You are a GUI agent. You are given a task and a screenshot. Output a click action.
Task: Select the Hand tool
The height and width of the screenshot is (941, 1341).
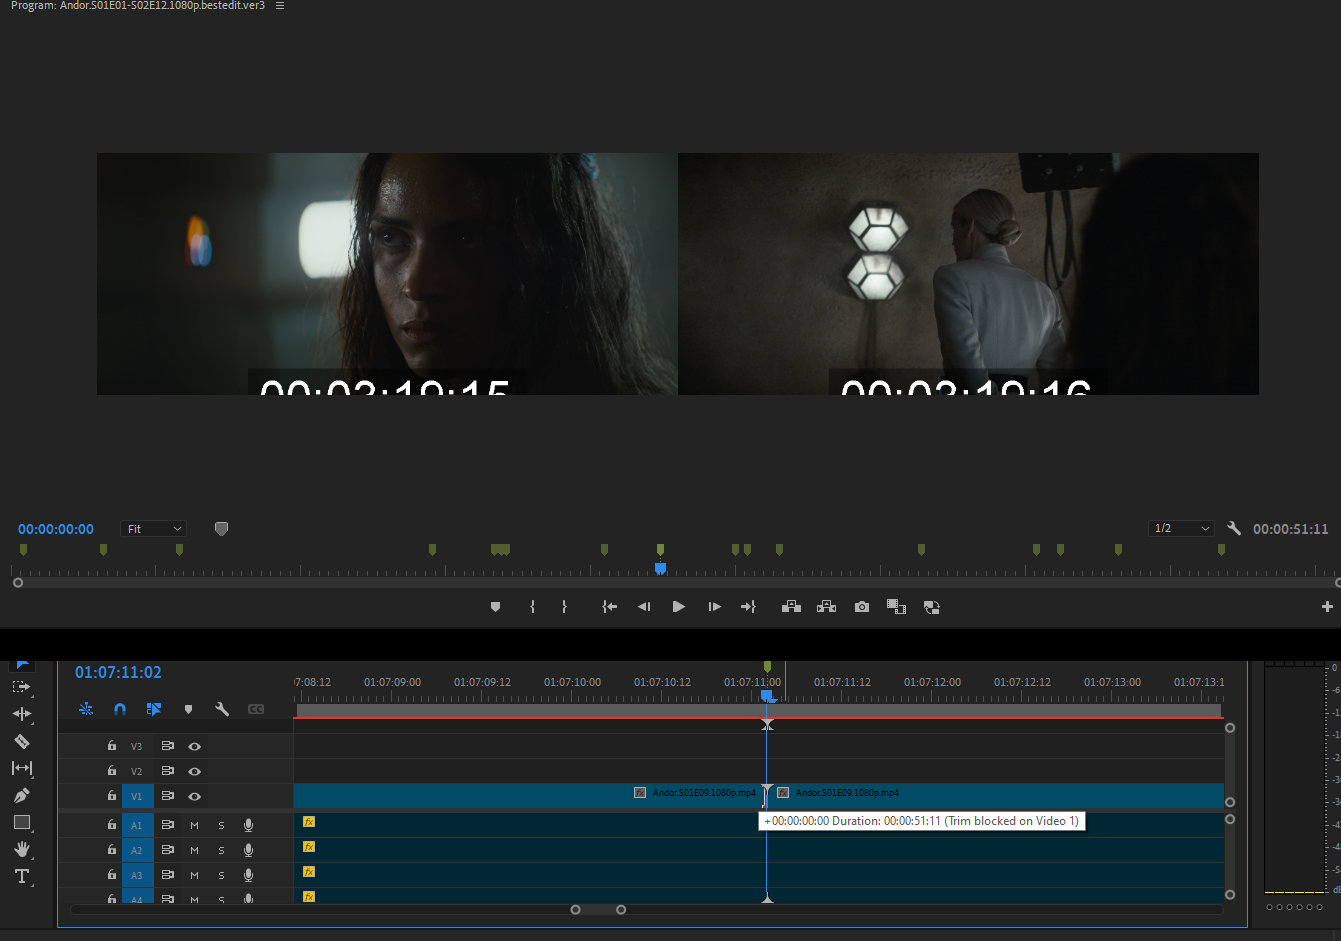pos(21,849)
